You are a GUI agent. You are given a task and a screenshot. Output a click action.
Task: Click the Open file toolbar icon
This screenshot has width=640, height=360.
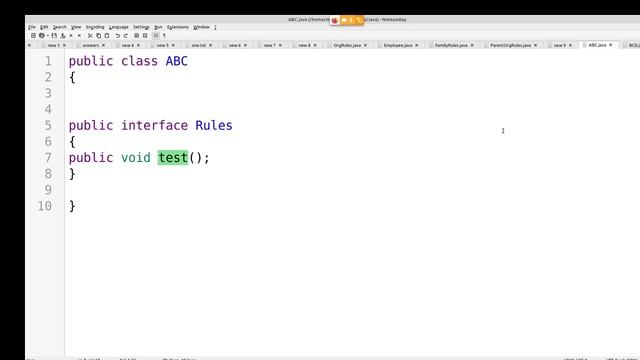pos(42,36)
